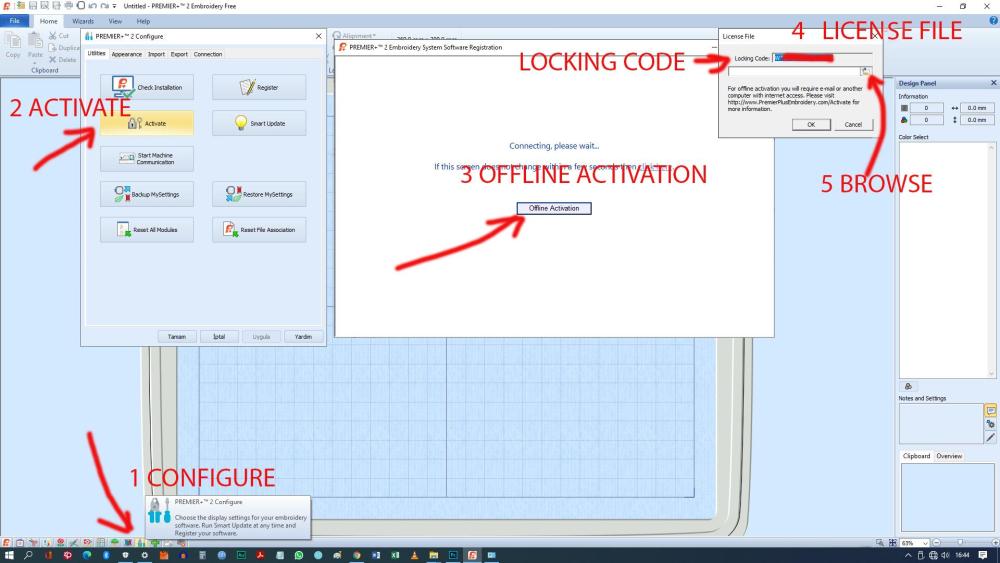Click the Configure icon in bottom module bar

(x=141, y=543)
